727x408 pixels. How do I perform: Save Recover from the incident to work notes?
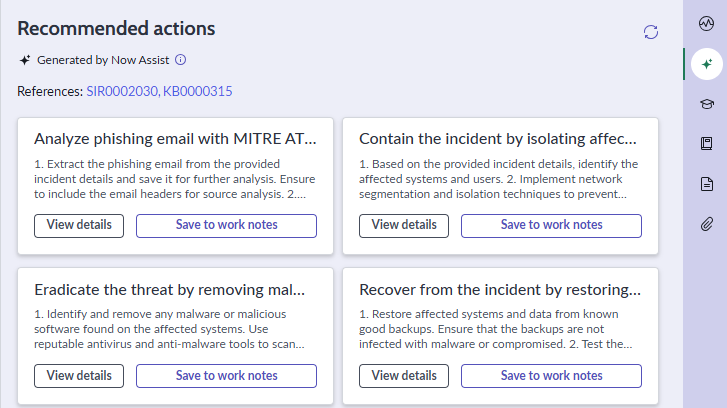coord(551,376)
